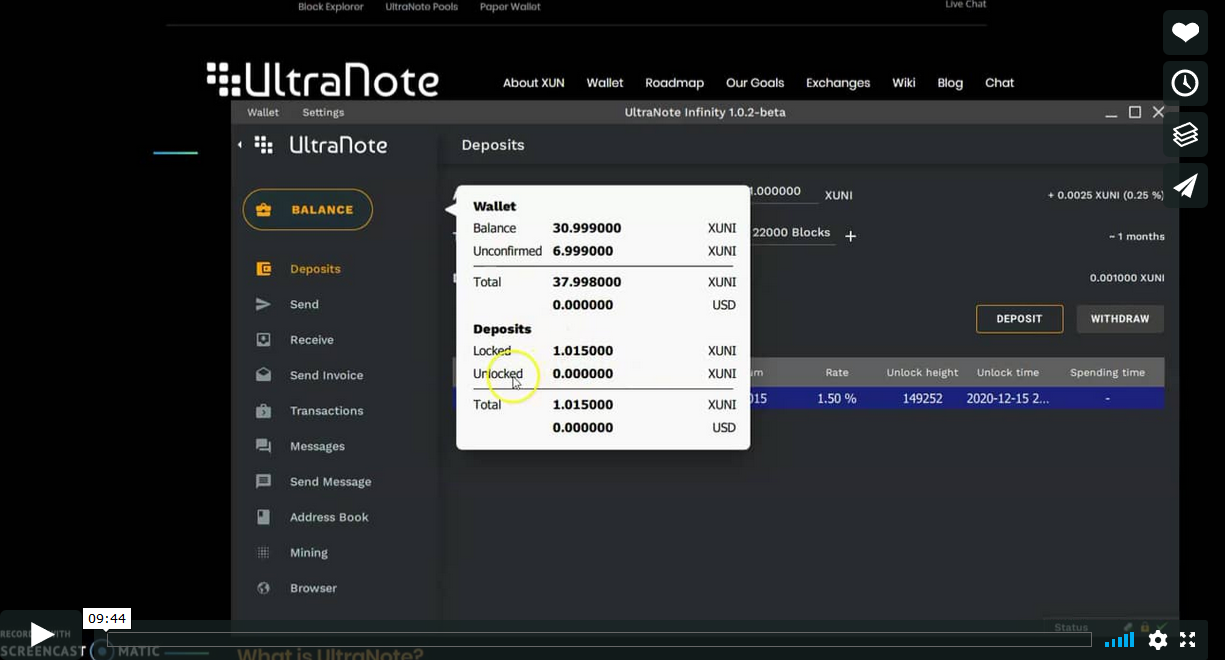Open the Wiki page
The image size is (1225, 660).
click(x=904, y=83)
